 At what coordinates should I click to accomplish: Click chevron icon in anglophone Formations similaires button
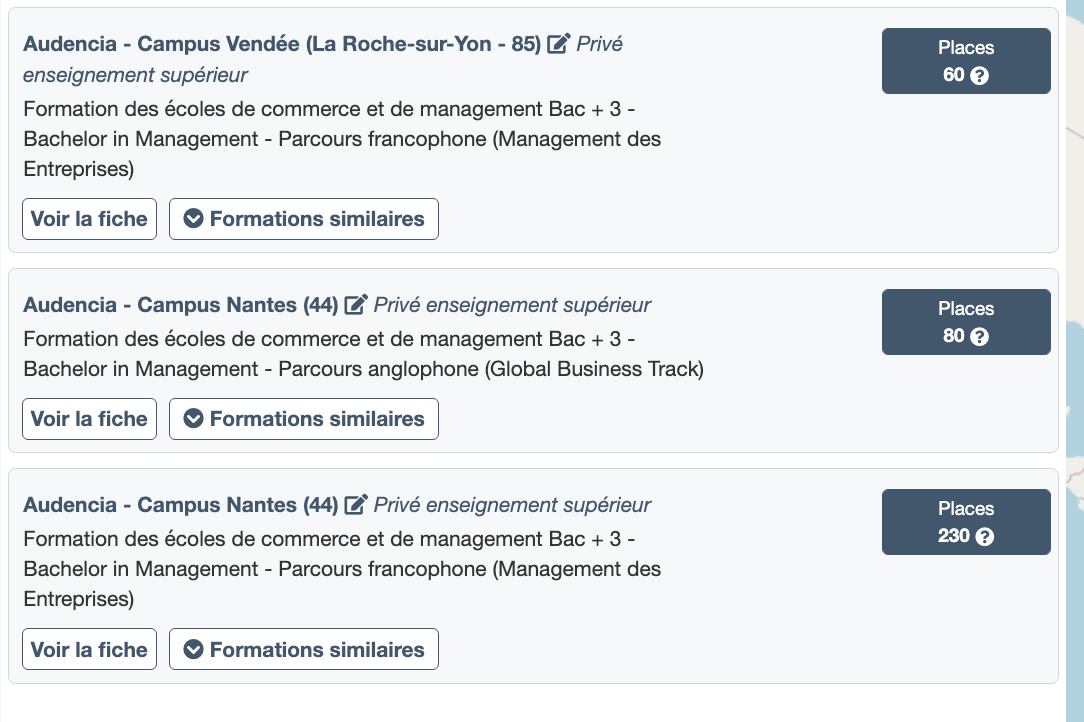[193, 418]
